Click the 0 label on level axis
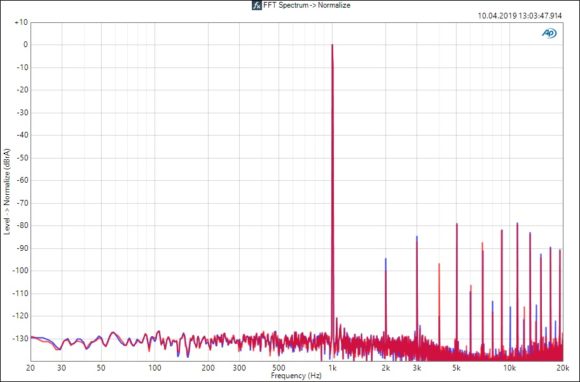 pyautogui.click(x=26, y=45)
